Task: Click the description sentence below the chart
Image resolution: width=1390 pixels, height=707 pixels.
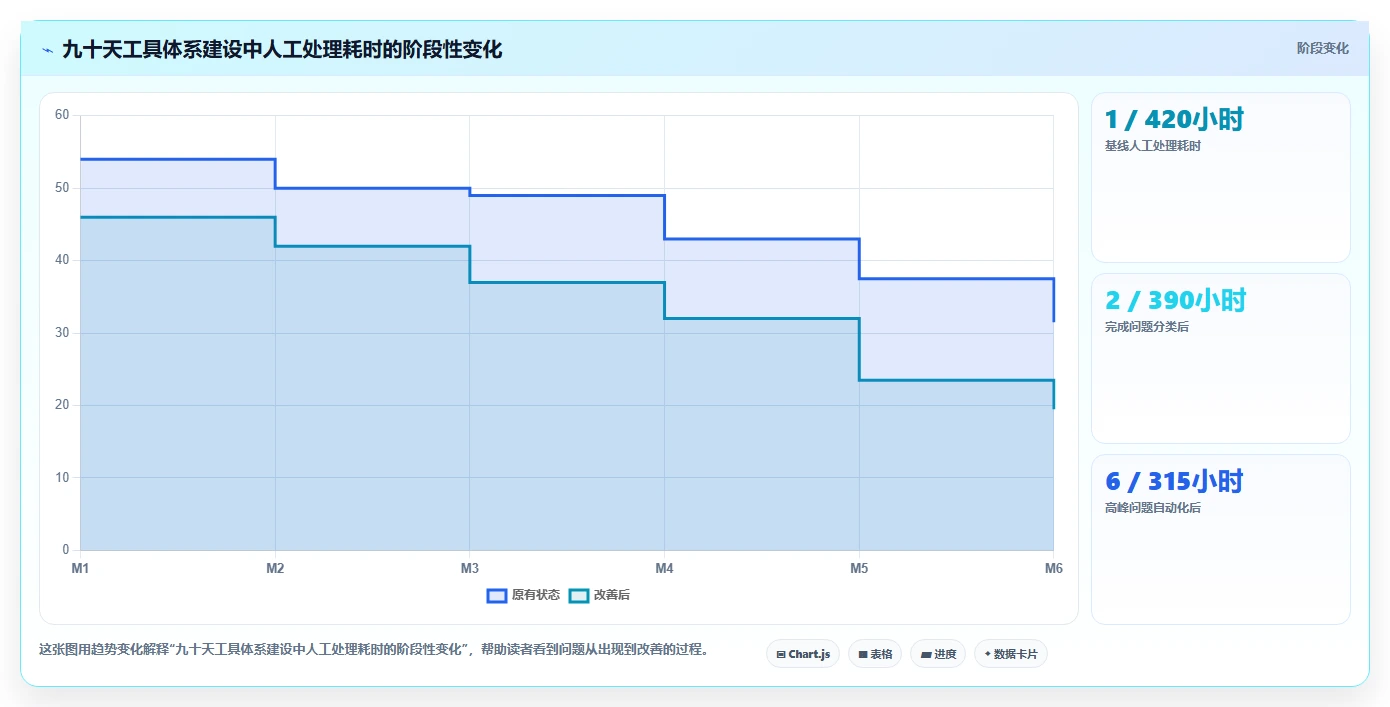Action: tap(377, 649)
